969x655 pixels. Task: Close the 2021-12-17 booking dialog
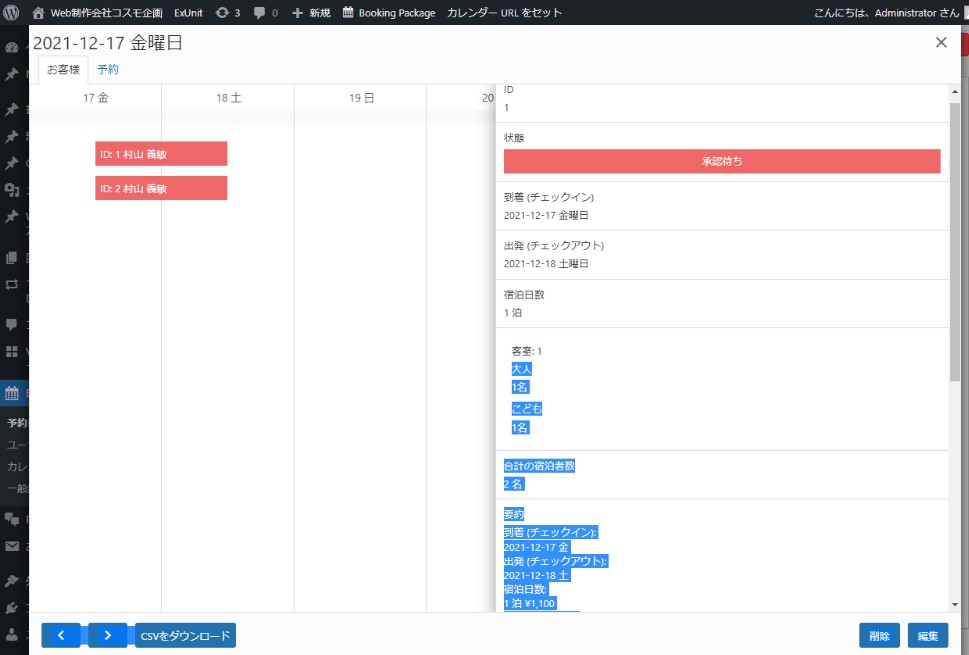pos(940,42)
